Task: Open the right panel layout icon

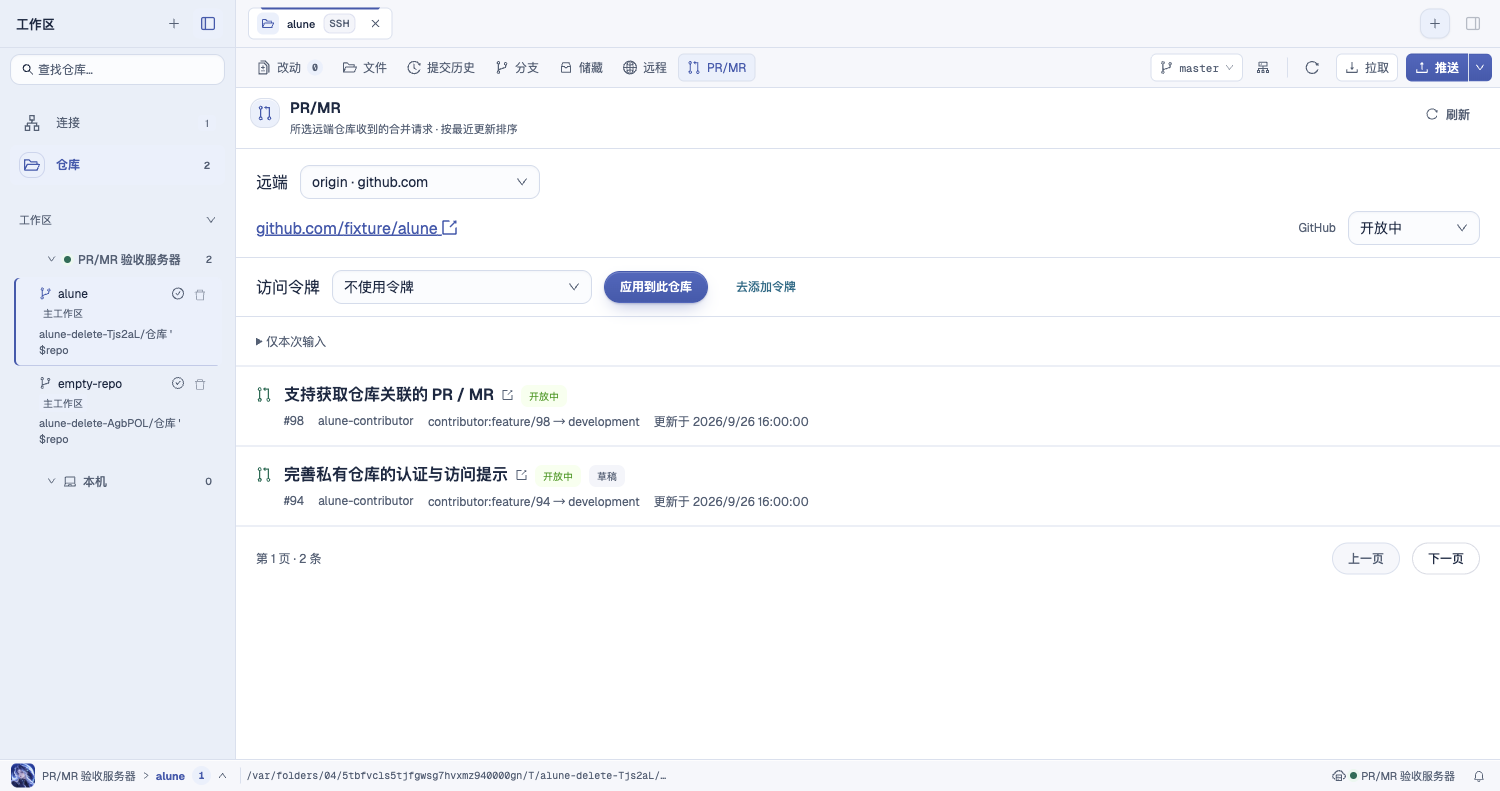Action: 1473,23
